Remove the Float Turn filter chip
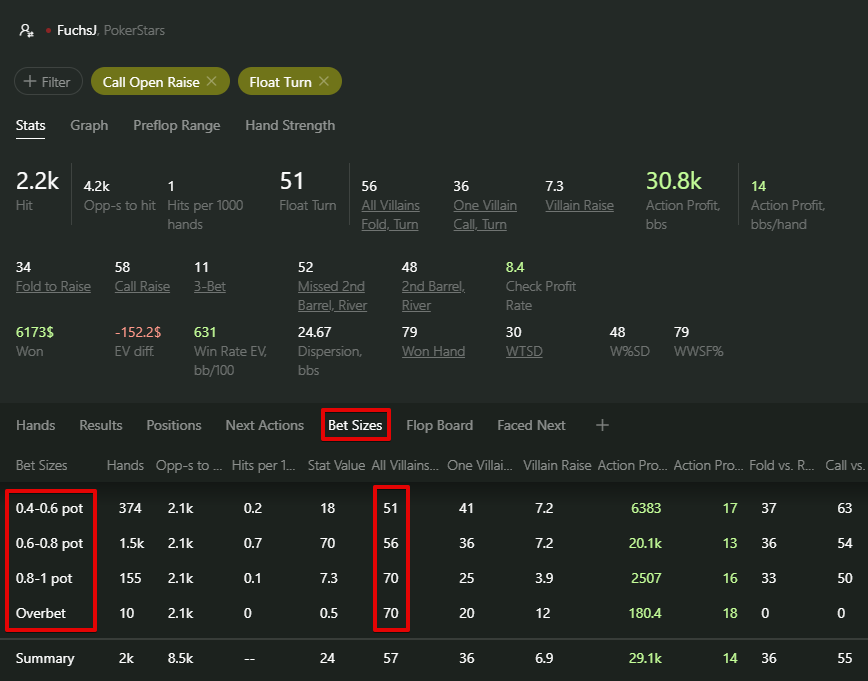Viewport: 868px width, 681px height. 324,82
